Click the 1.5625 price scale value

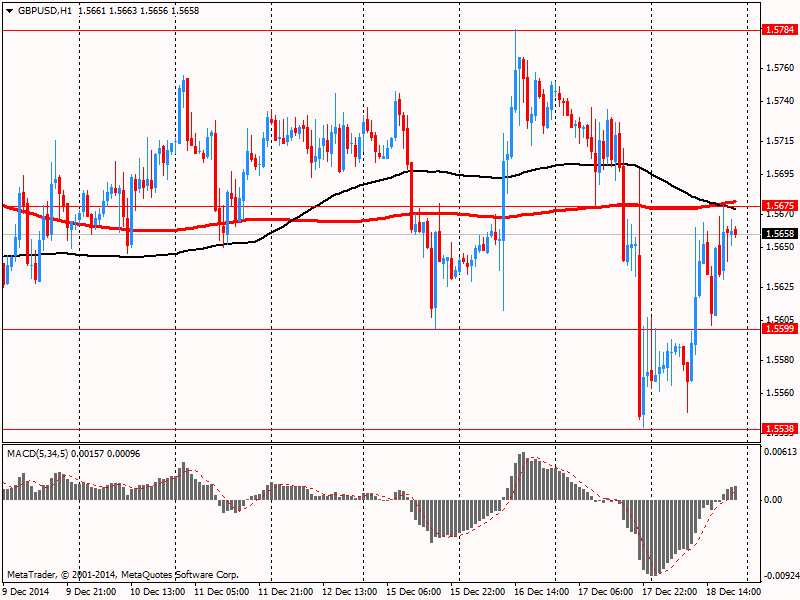[x=780, y=287]
